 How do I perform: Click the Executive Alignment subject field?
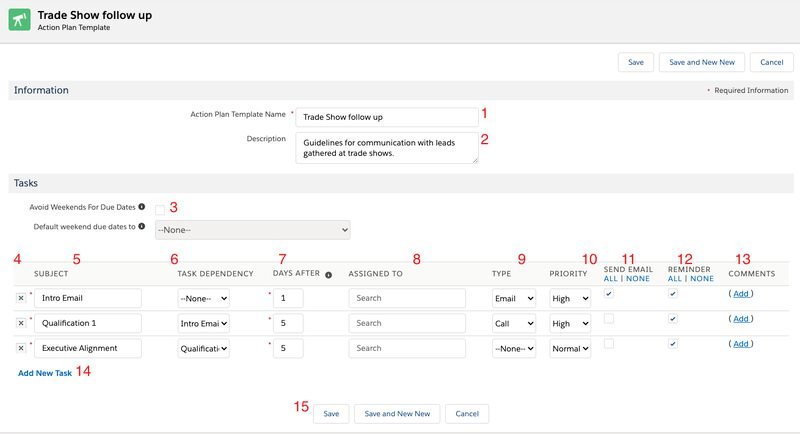pyautogui.click(x=88, y=348)
